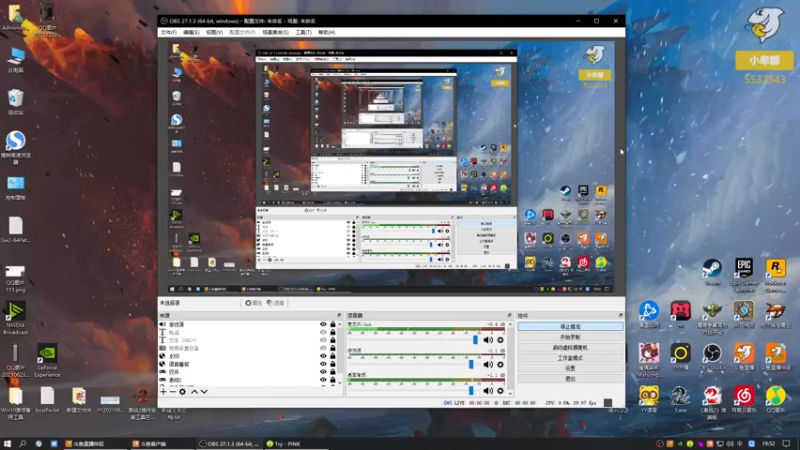Open the Windows Start menu
This screenshot has width=800, height=450.
[x=7, y=444]
